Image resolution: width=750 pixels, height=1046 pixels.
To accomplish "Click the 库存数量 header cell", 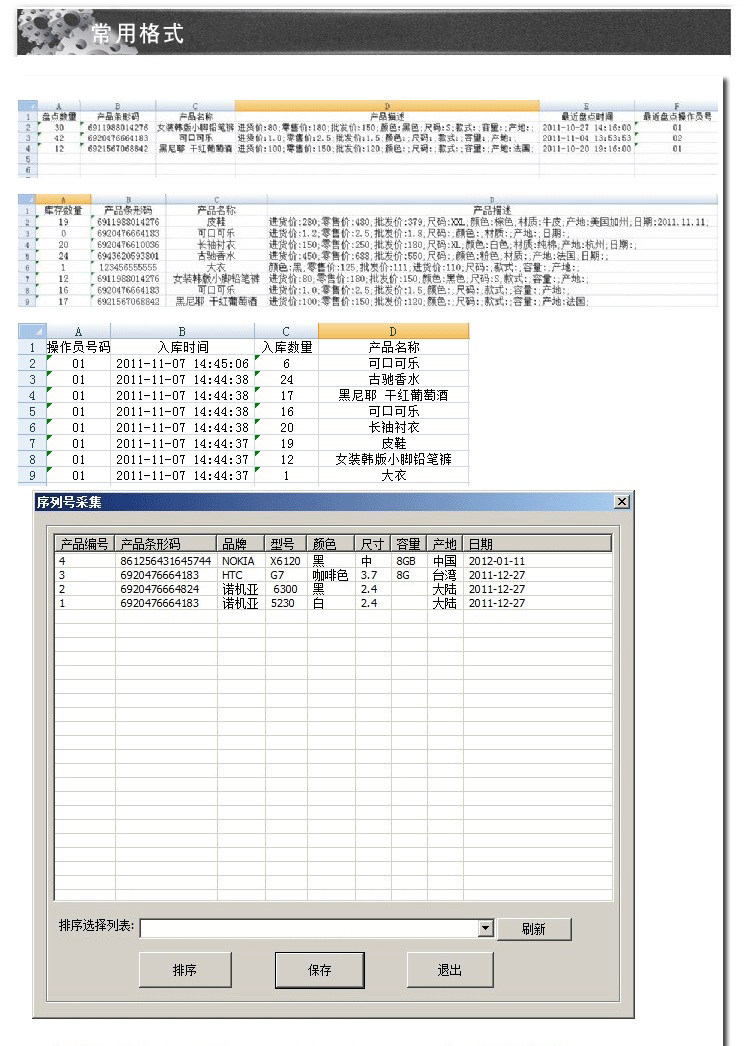I will click(x=63, y=210).
